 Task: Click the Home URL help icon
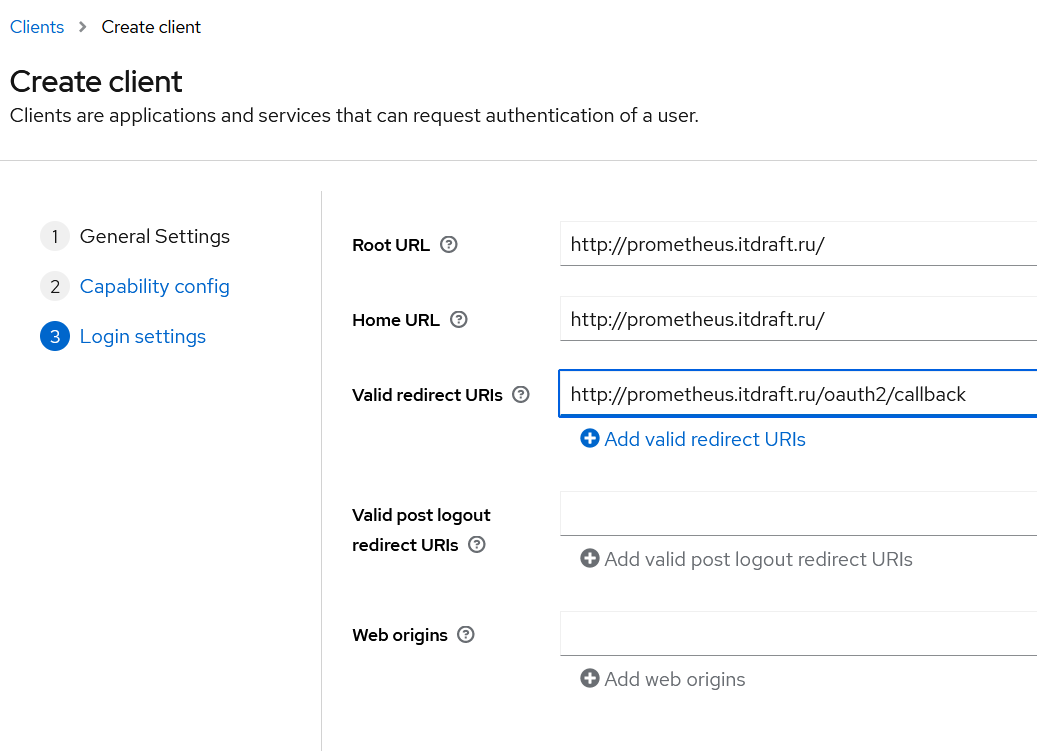[459, 320]
